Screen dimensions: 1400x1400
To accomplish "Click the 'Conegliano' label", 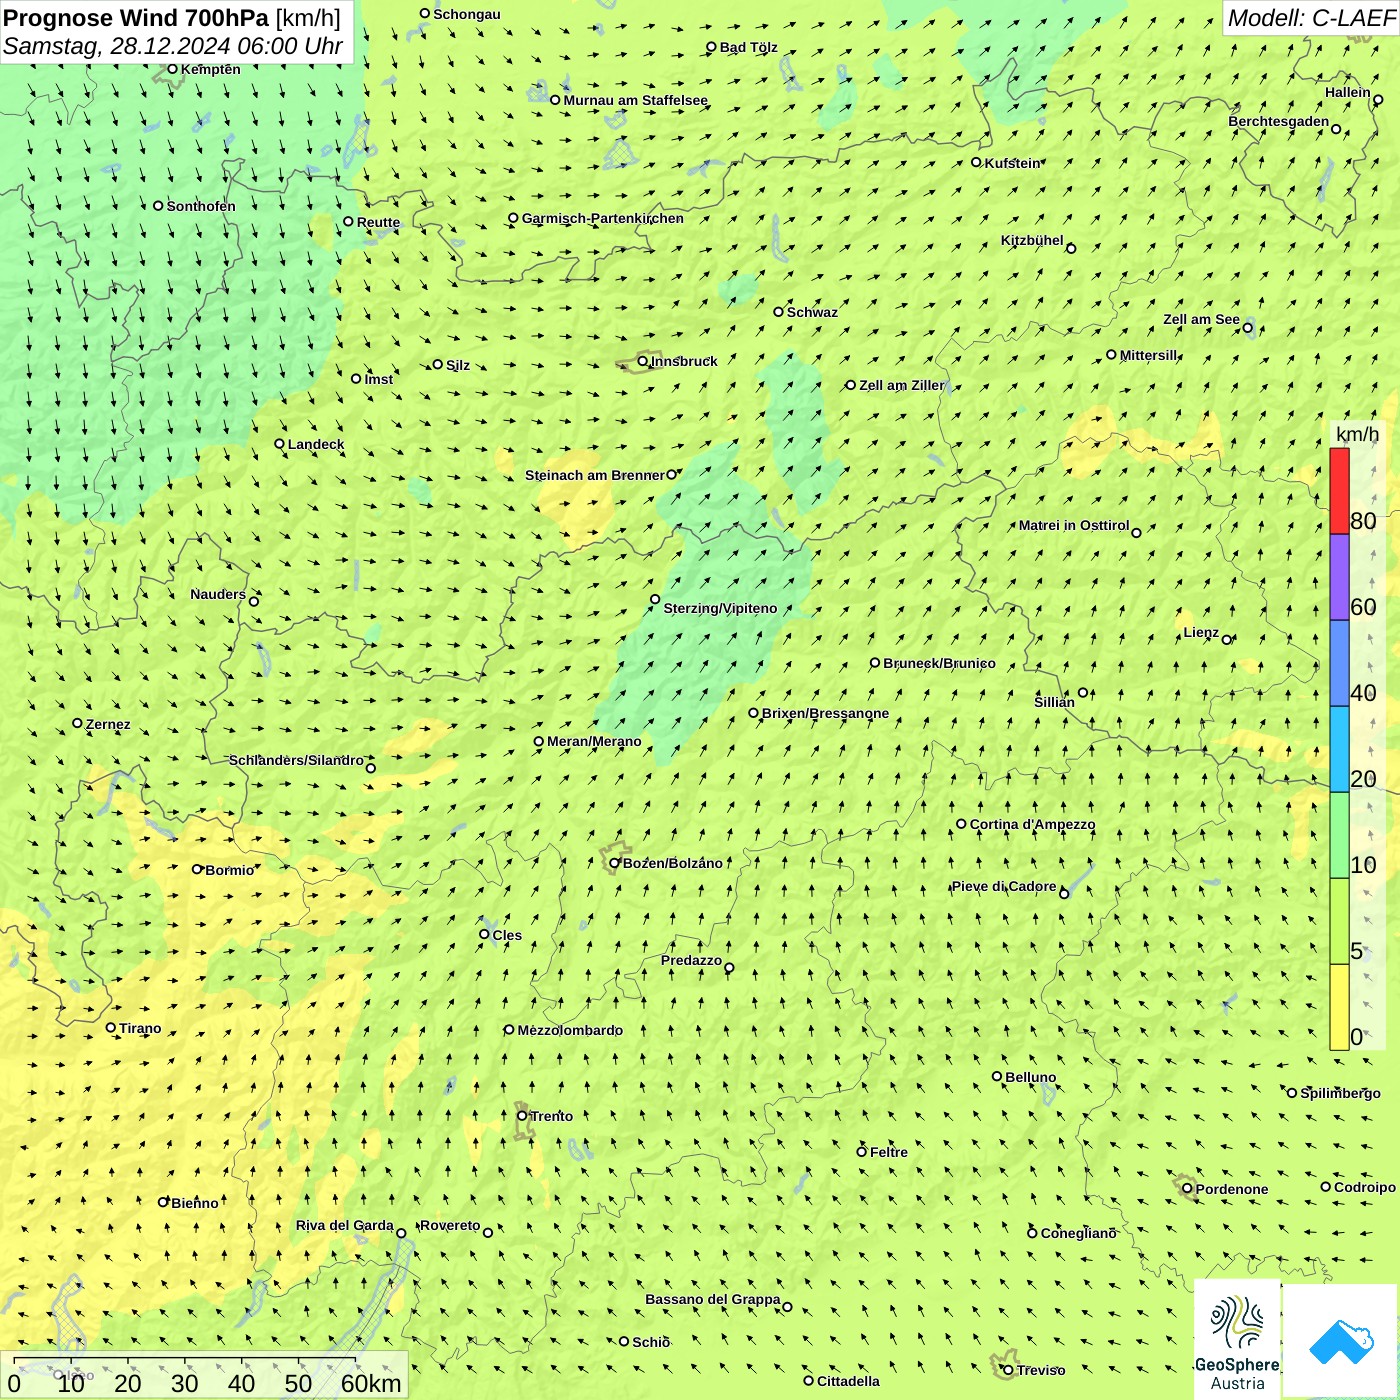I will coord(1079,1233).
